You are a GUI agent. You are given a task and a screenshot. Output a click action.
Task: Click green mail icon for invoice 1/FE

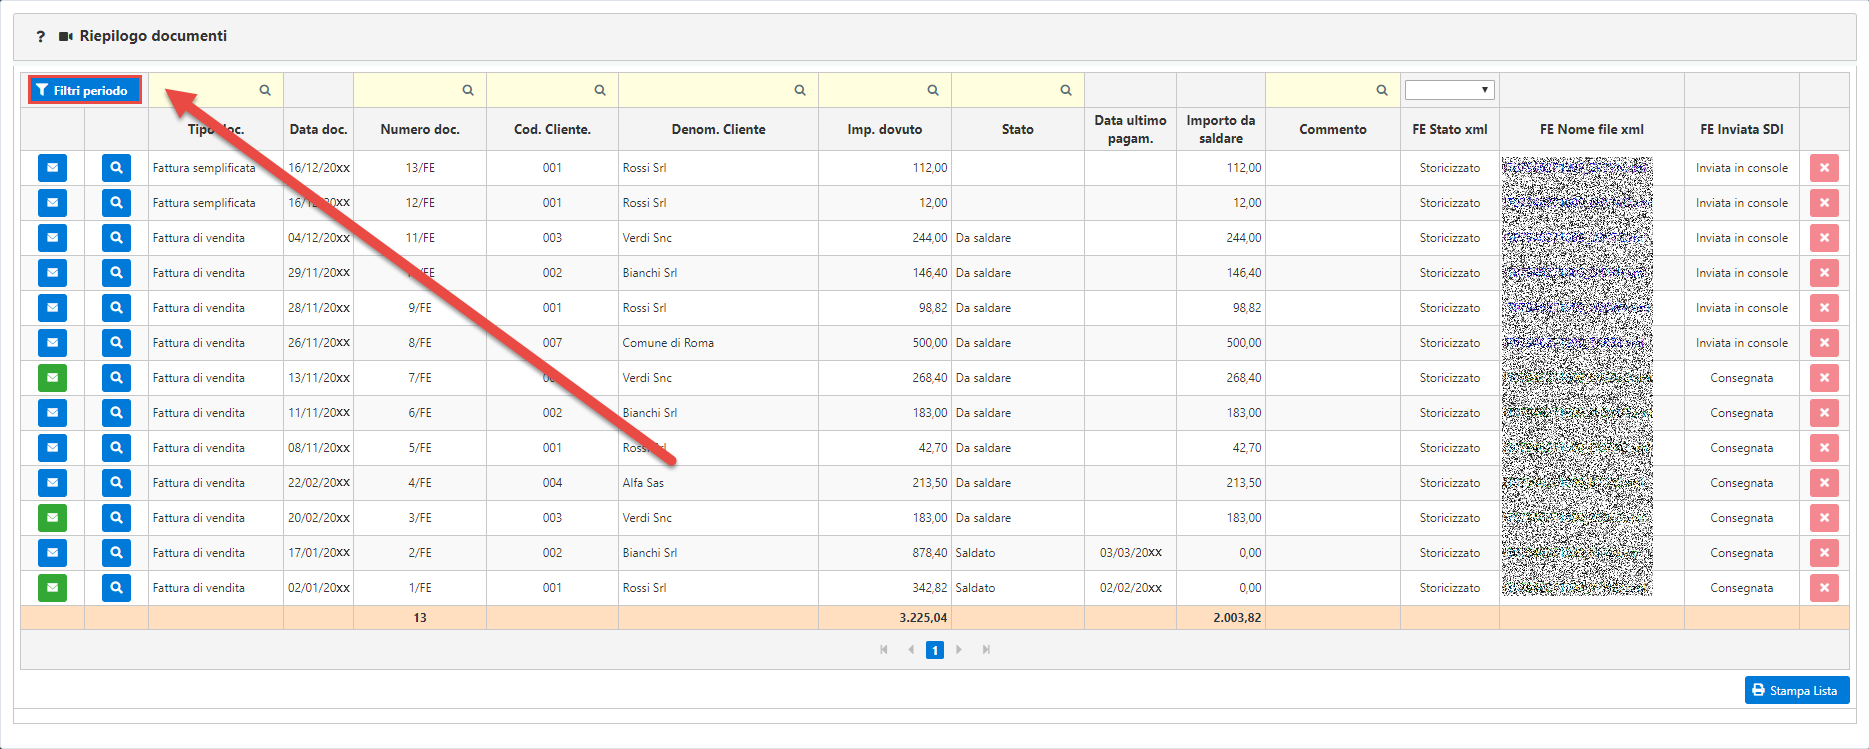coord(52,588)
